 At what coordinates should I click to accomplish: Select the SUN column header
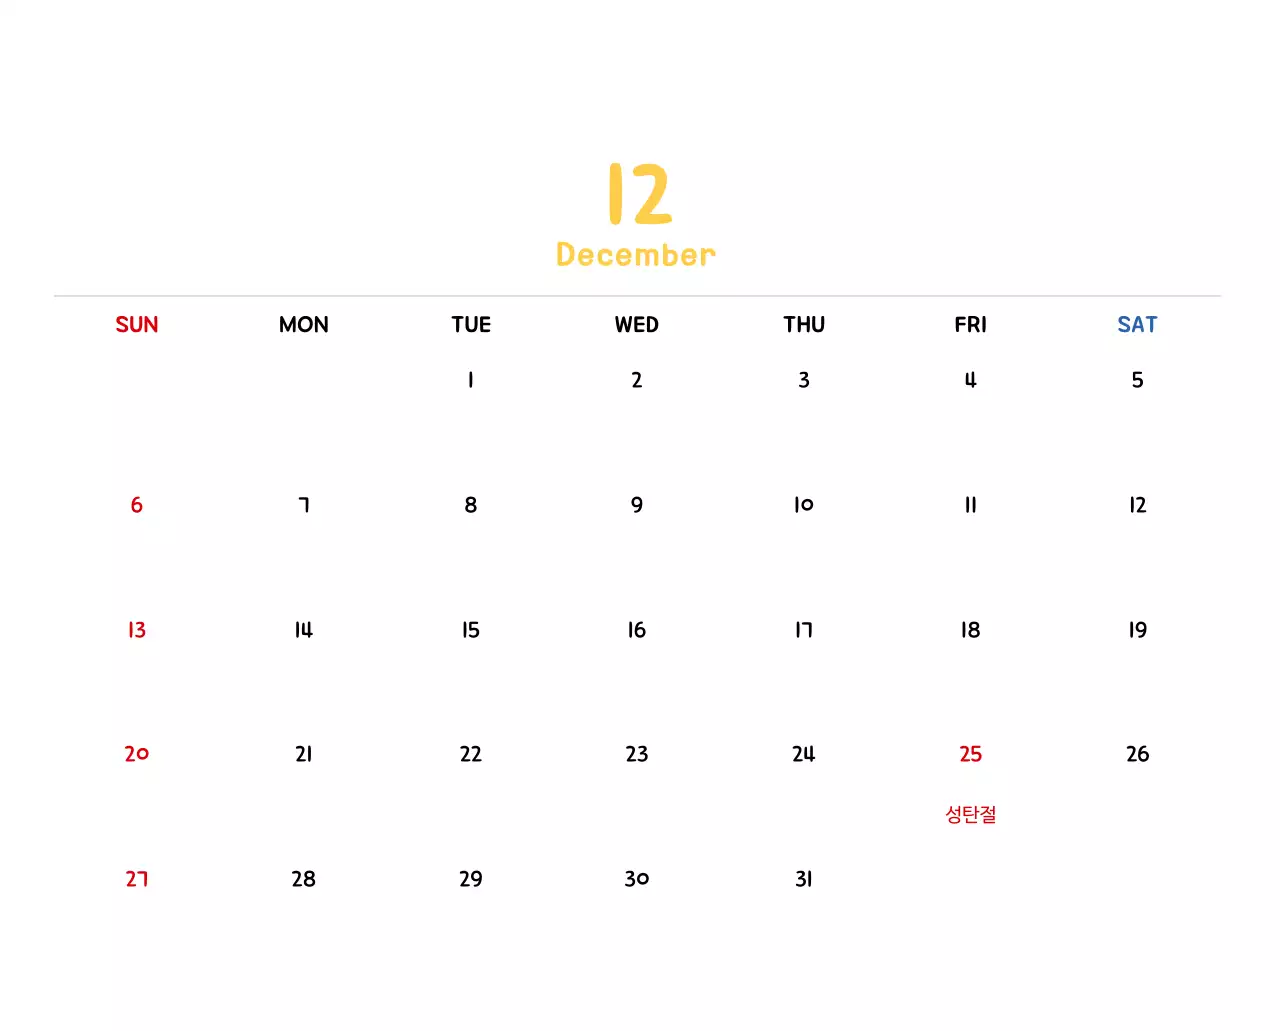tap(137, 325)
